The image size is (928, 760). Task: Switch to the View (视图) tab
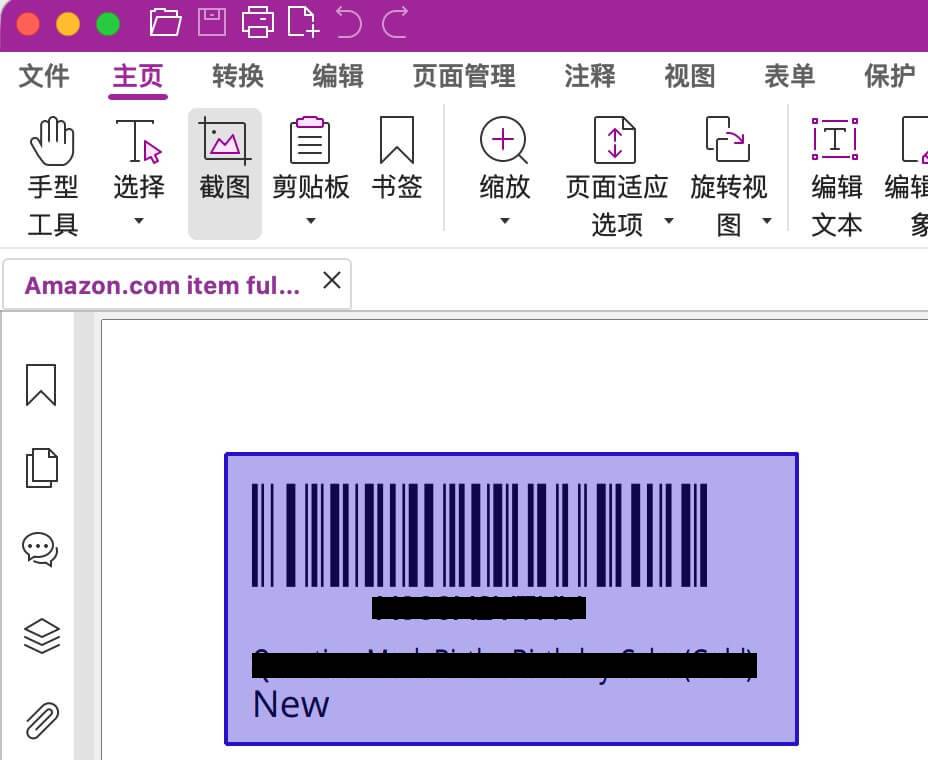(690, 76)
